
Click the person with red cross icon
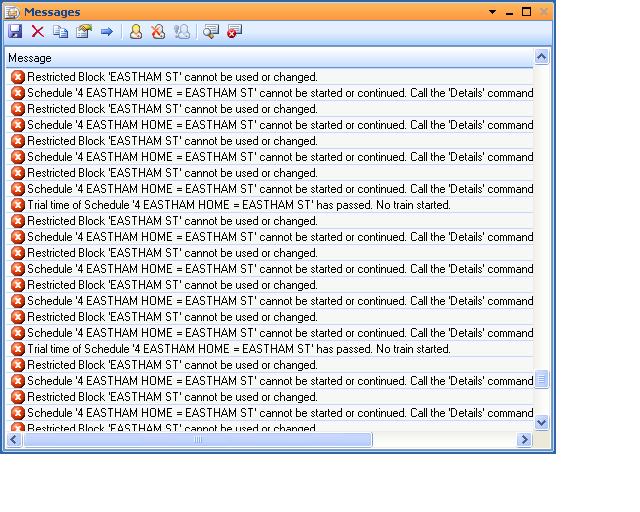[x=158, y=32]
